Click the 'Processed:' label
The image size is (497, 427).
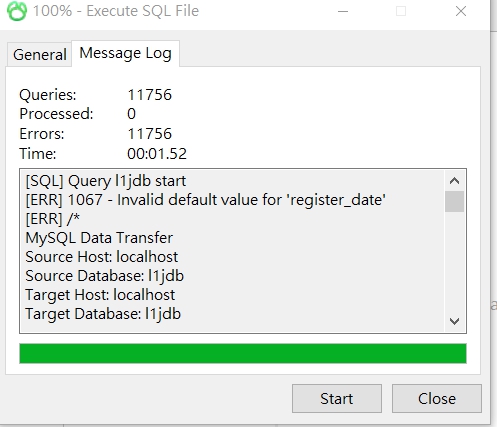point(56,114)
